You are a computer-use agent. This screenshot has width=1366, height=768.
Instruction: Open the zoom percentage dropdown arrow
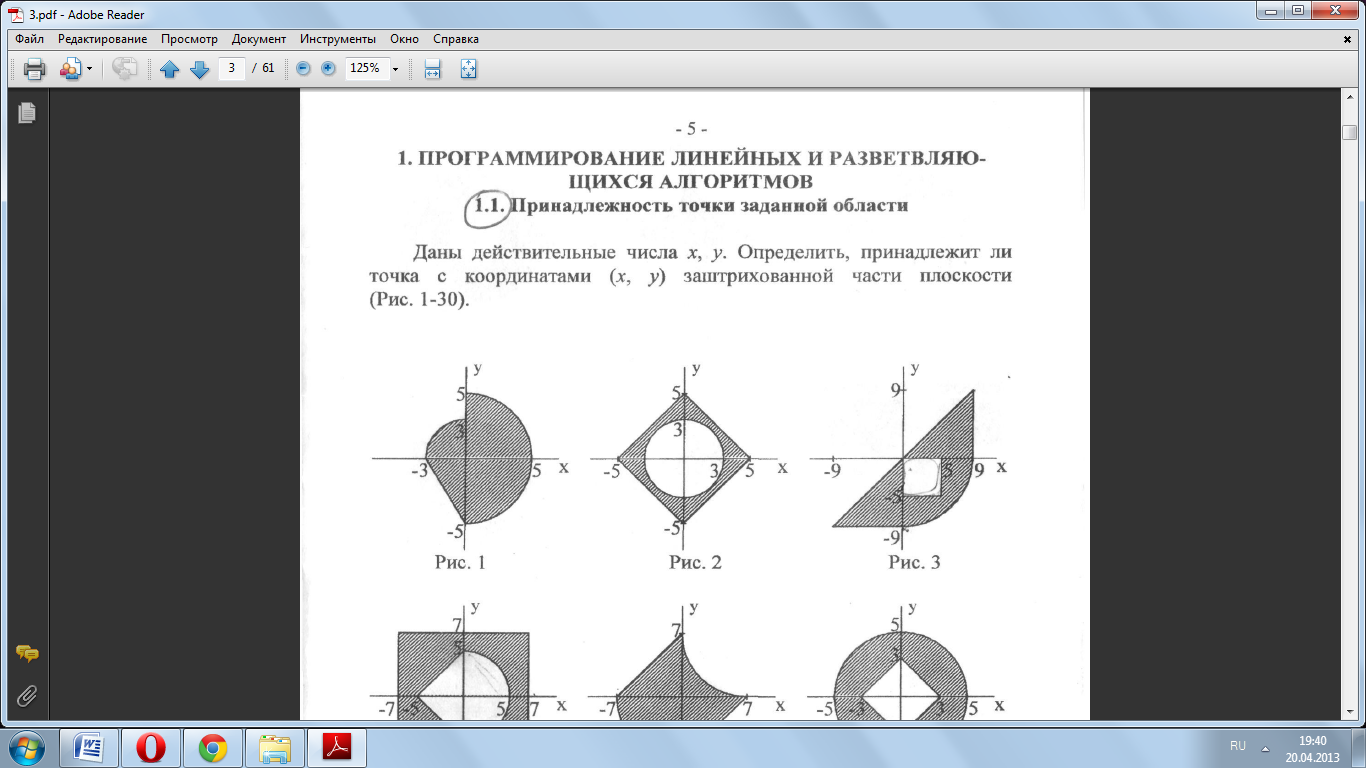coord(395,69)
